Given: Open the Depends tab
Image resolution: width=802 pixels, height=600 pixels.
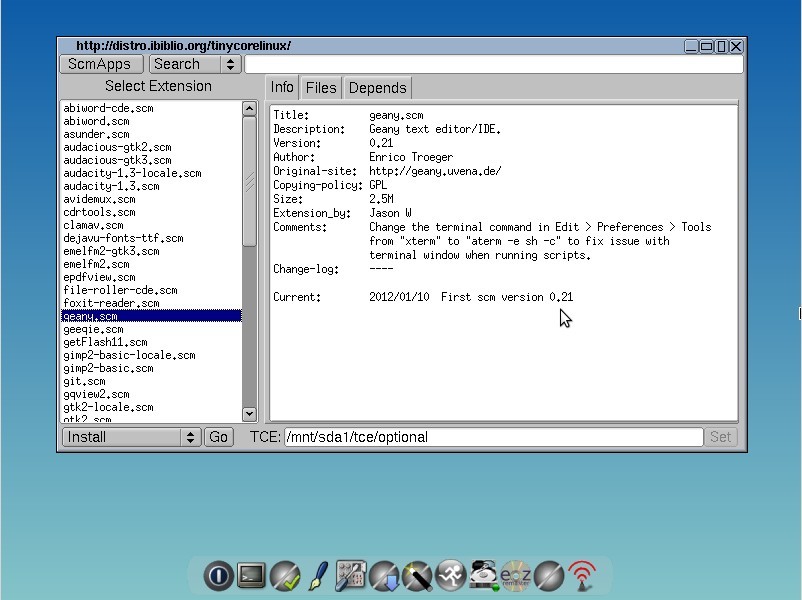Looking at the screenshot, I should 377,87.
